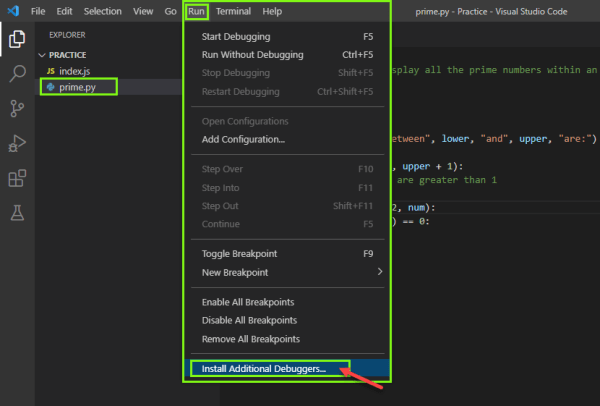Open the Explorer view icon

[x=17, y=39]
